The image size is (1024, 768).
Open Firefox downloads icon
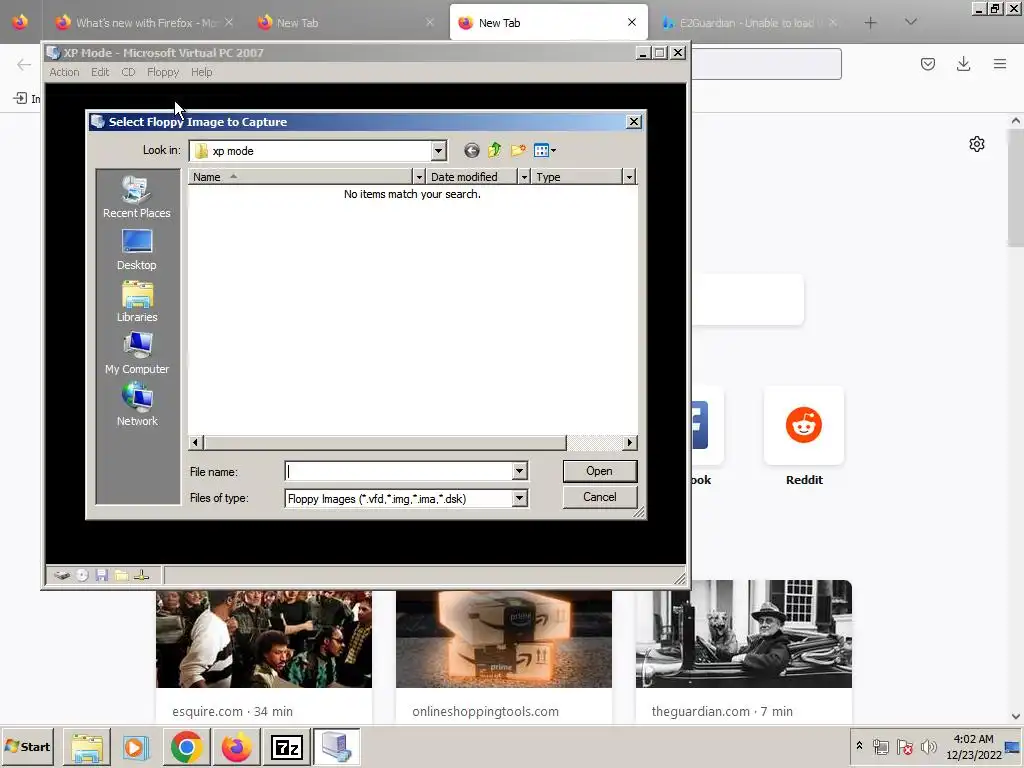click(963, 64)
